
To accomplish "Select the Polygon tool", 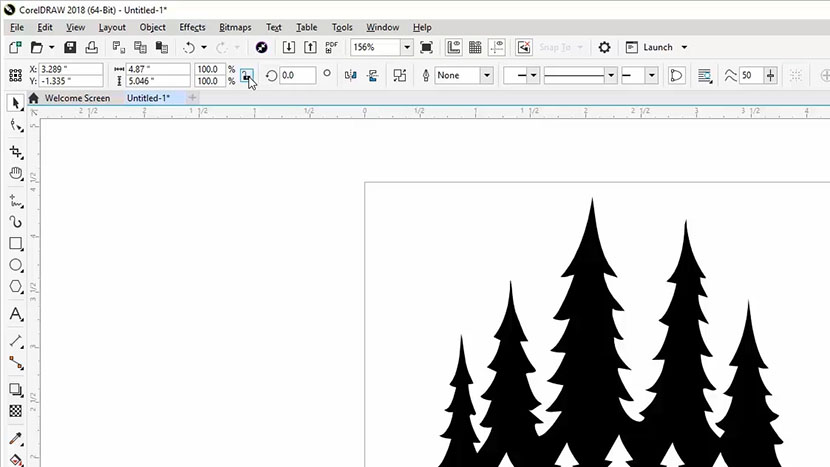I will (16, 287).
